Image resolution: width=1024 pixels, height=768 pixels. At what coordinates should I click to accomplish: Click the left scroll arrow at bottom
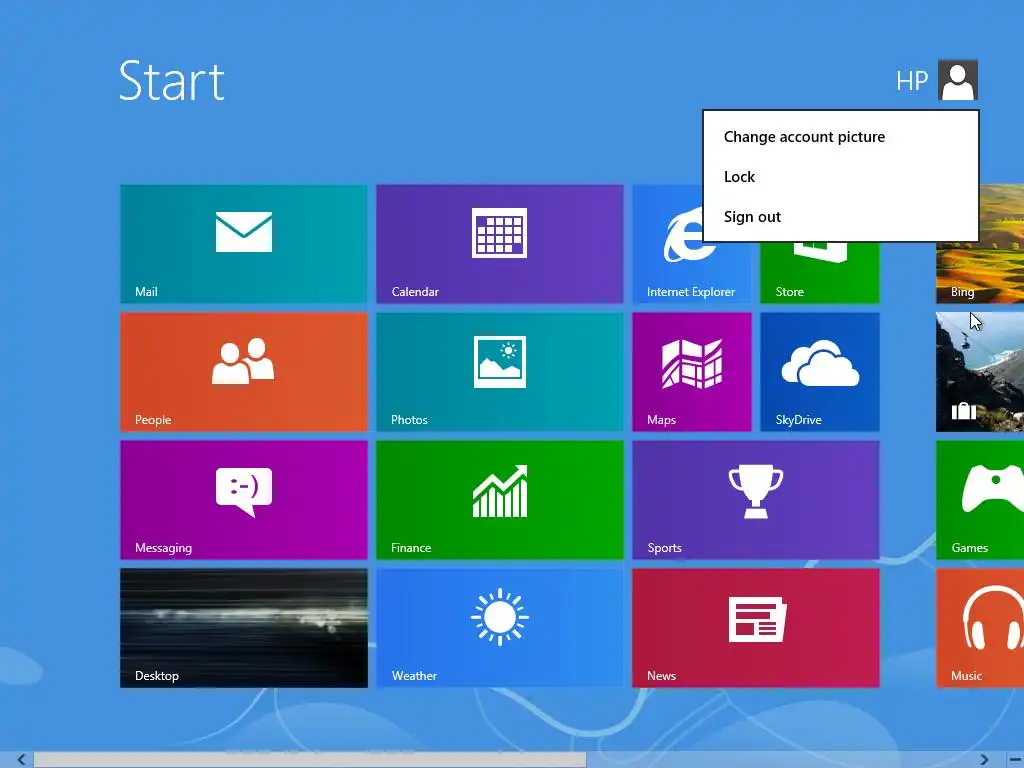tap(21, 760)
